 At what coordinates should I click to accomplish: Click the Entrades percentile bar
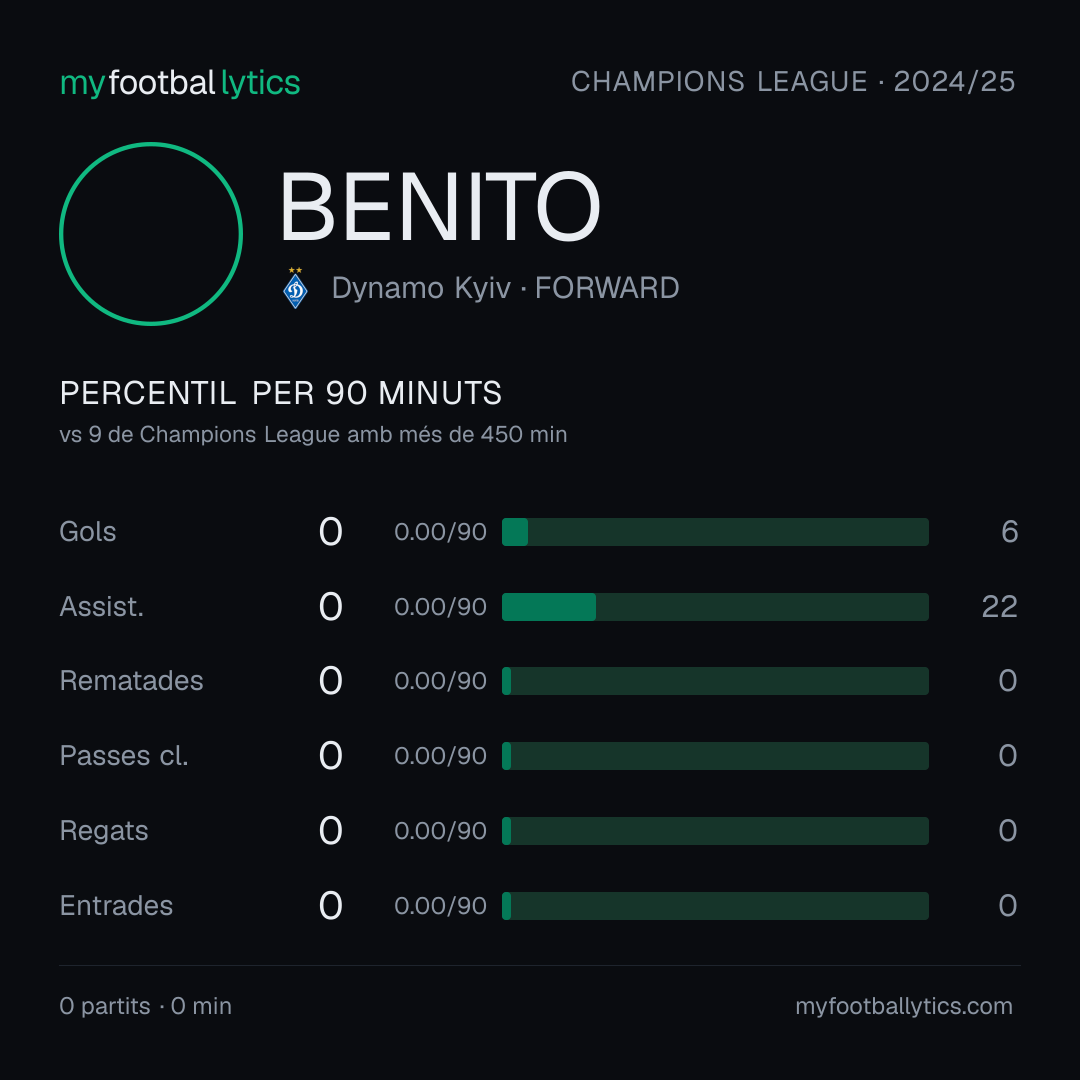pyautogui.click(x=715, y=906)
